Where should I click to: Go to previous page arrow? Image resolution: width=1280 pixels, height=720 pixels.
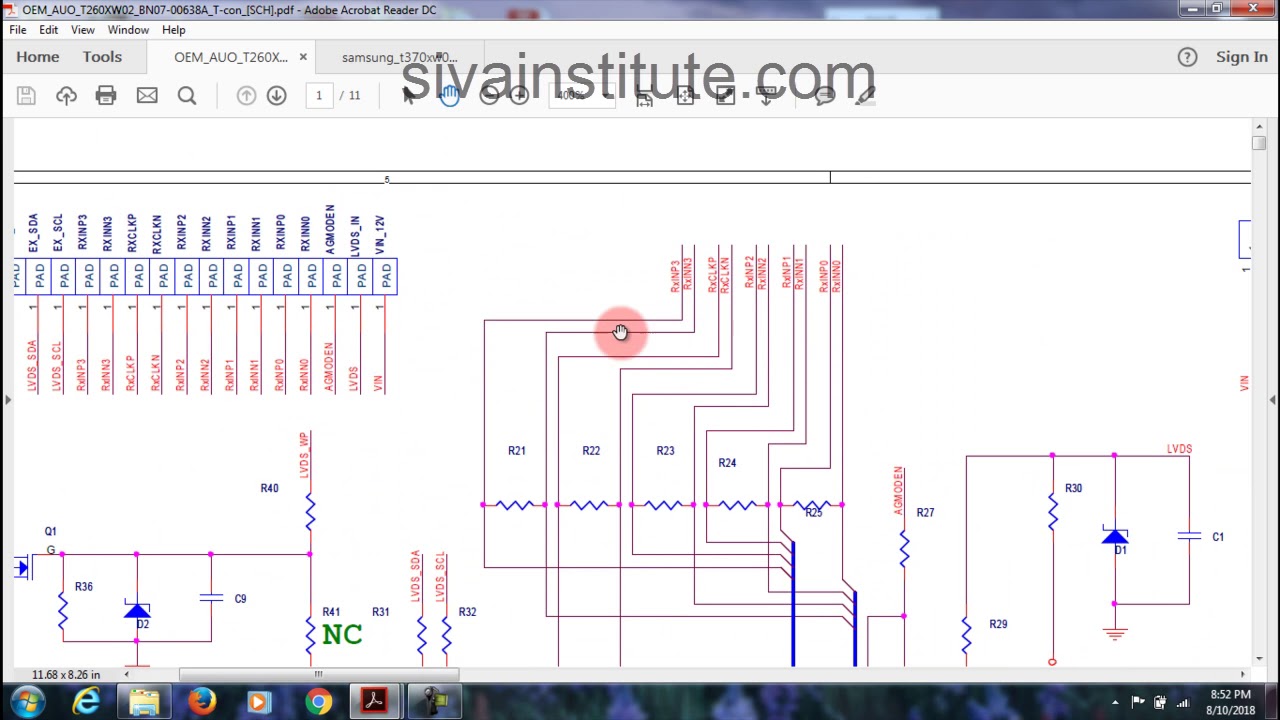point(246,95)
